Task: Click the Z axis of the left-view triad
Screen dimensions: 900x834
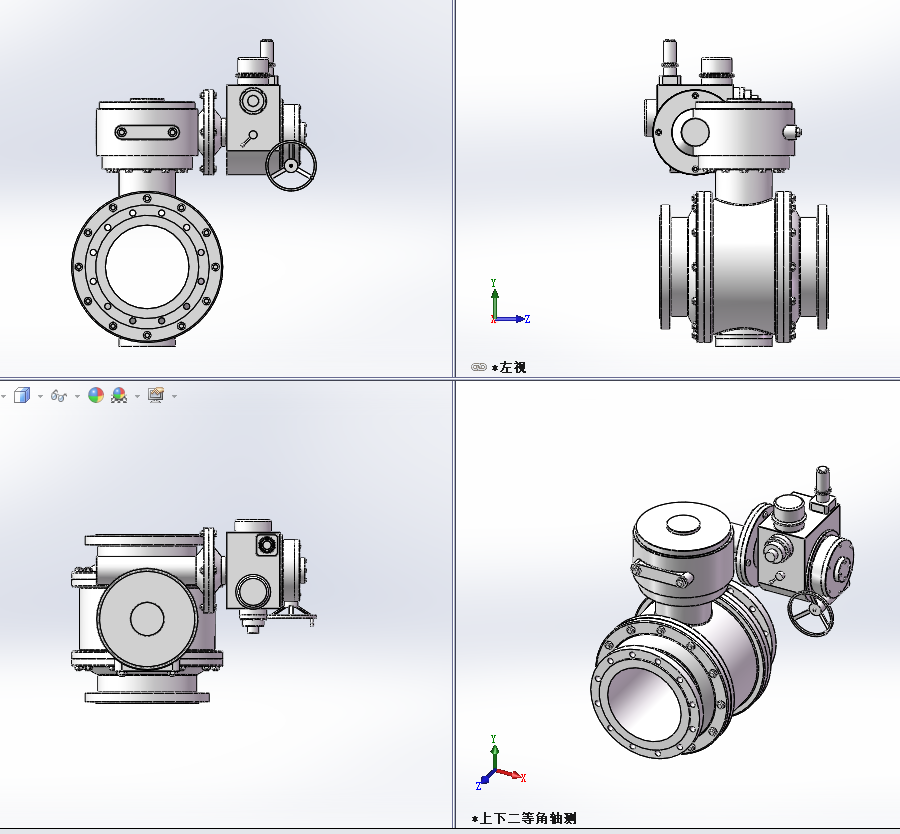Action: [x=512, y=319]
